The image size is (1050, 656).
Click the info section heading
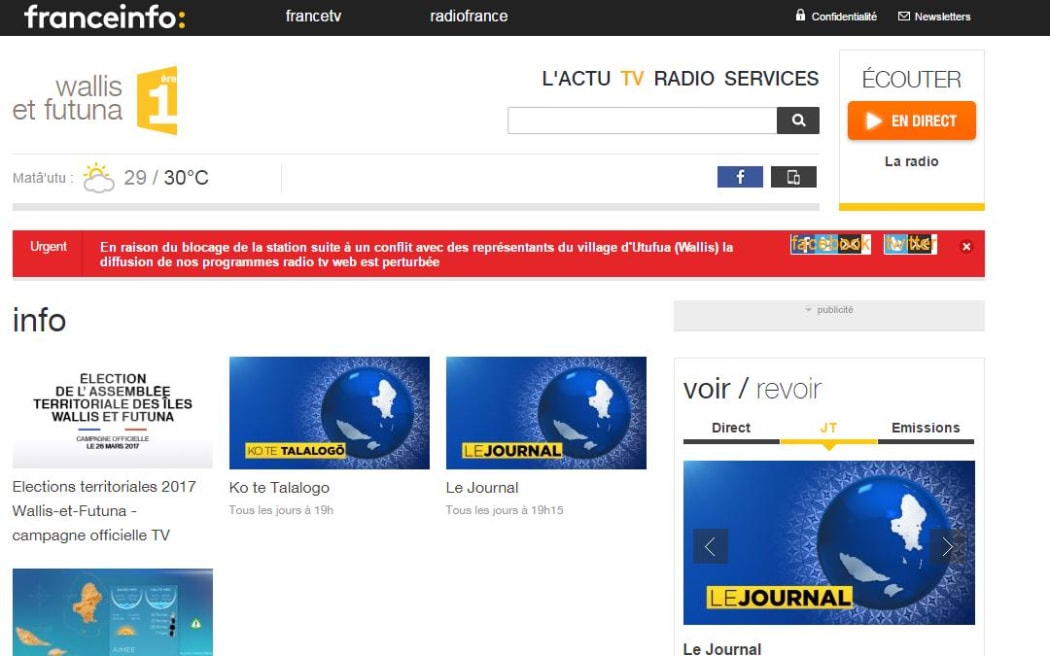pos(39,320)
